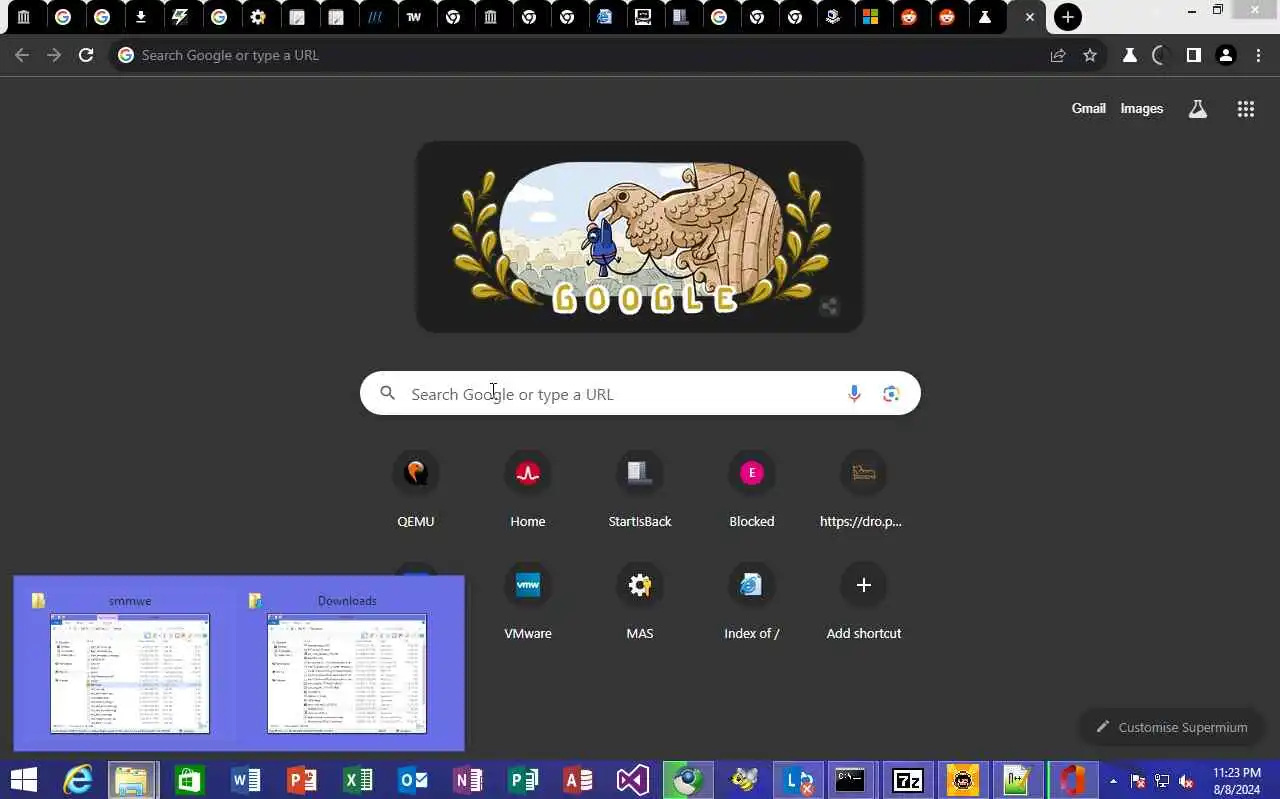
Task: Launch PowerPoint from the taskbar
Action: tap(301, 780)
